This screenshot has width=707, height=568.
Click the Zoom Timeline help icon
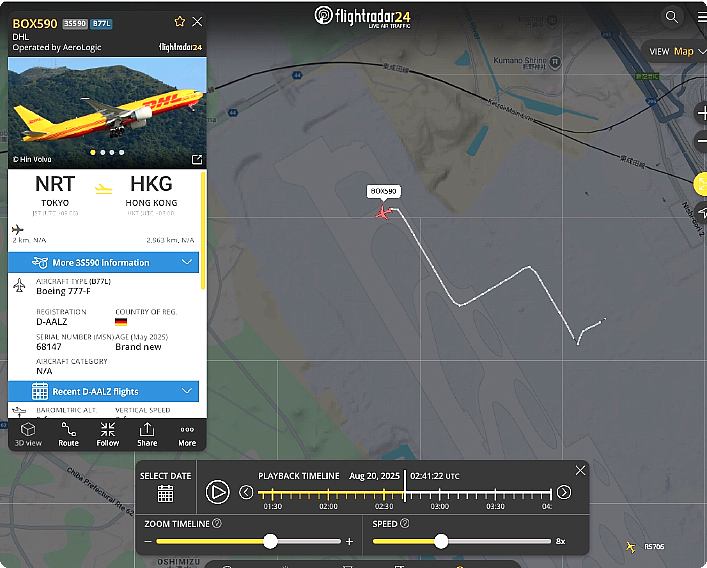click(x=217, y=523)
